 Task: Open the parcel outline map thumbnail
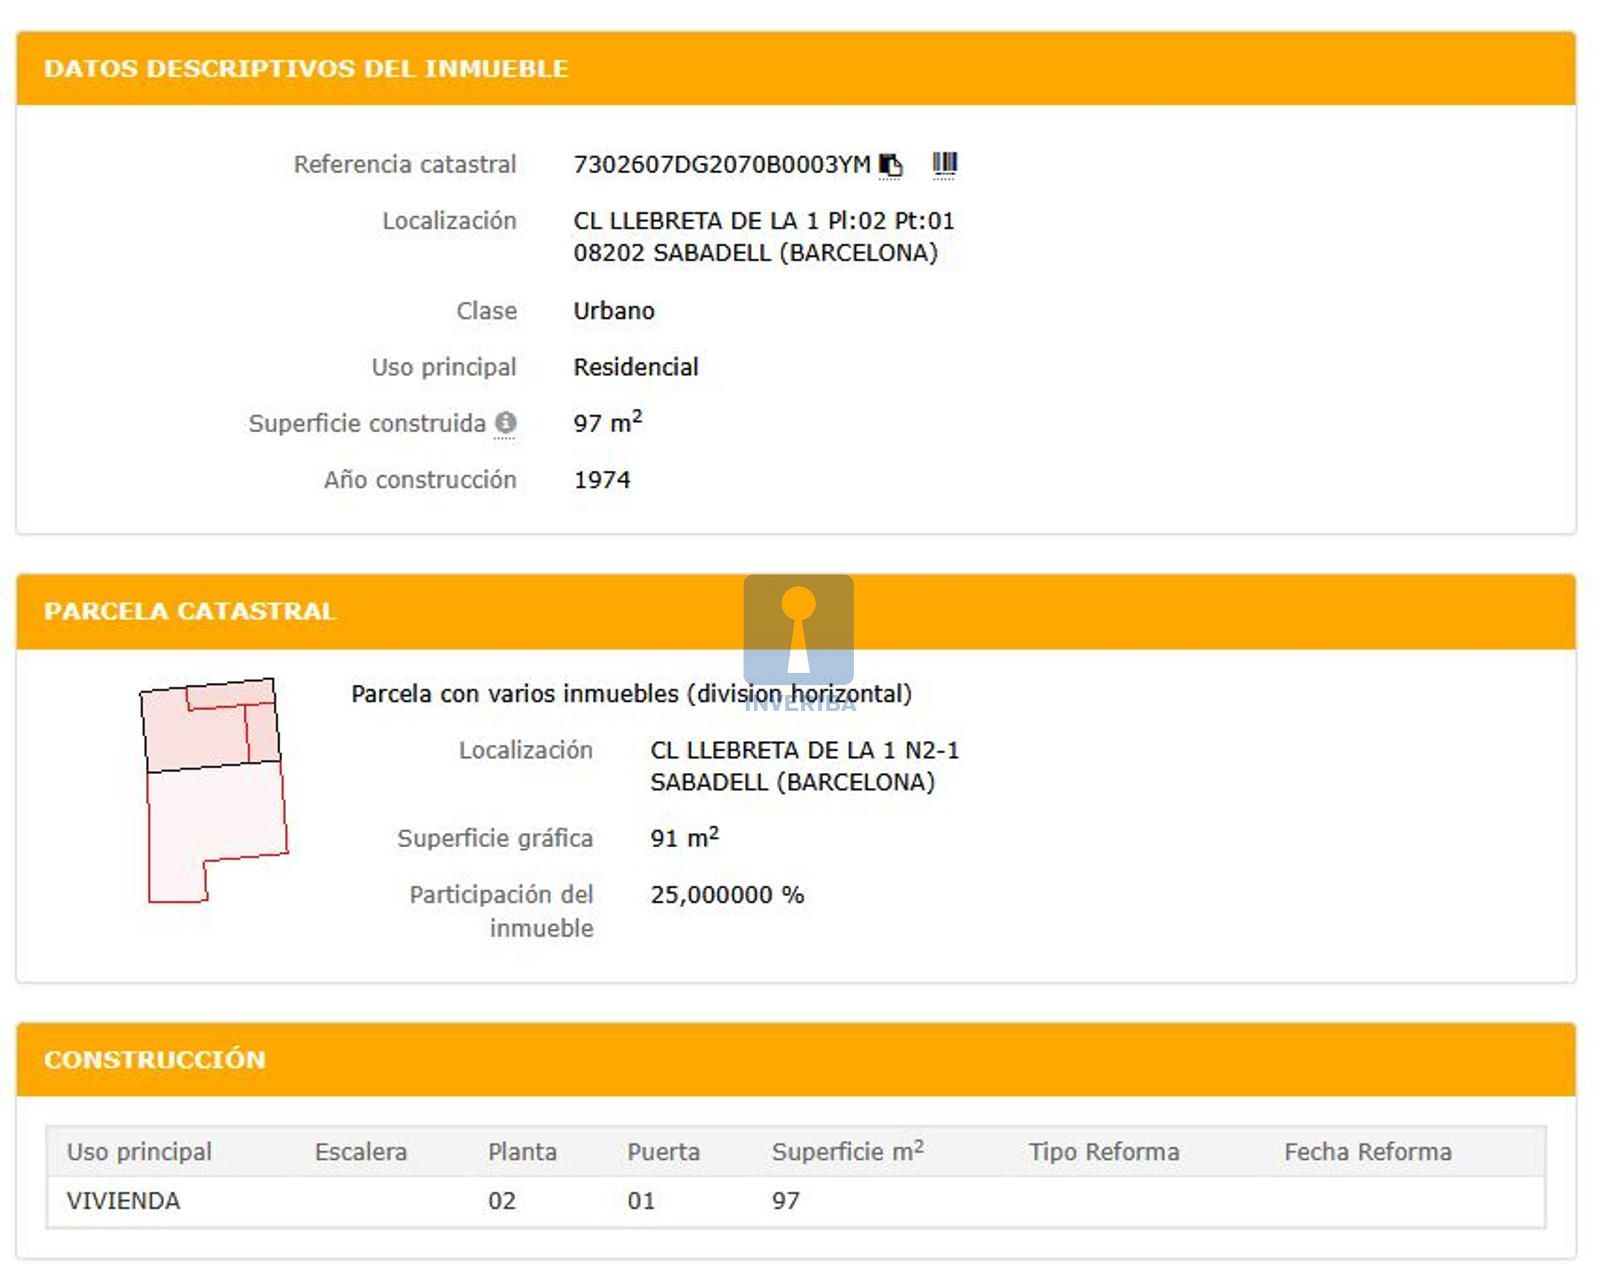click(x=213, y=790)
